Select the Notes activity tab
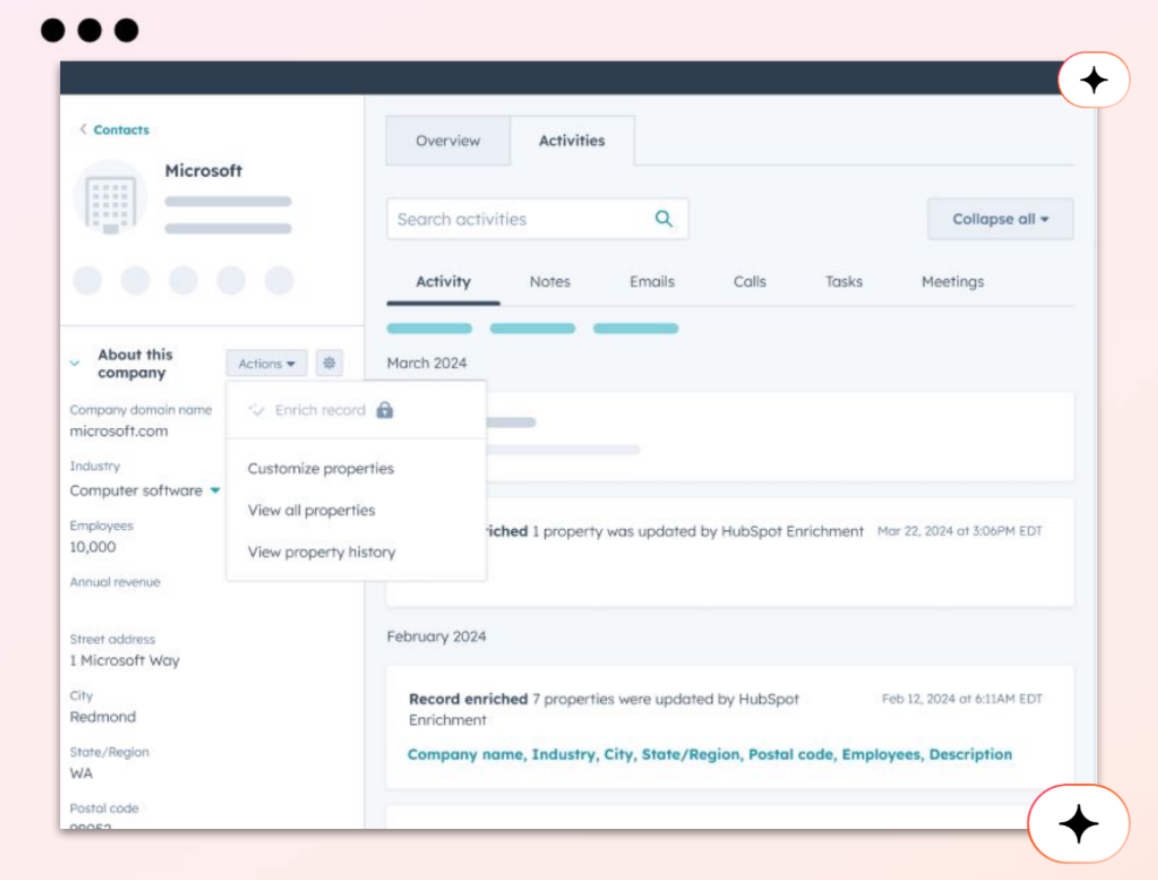 pos(549,282)
